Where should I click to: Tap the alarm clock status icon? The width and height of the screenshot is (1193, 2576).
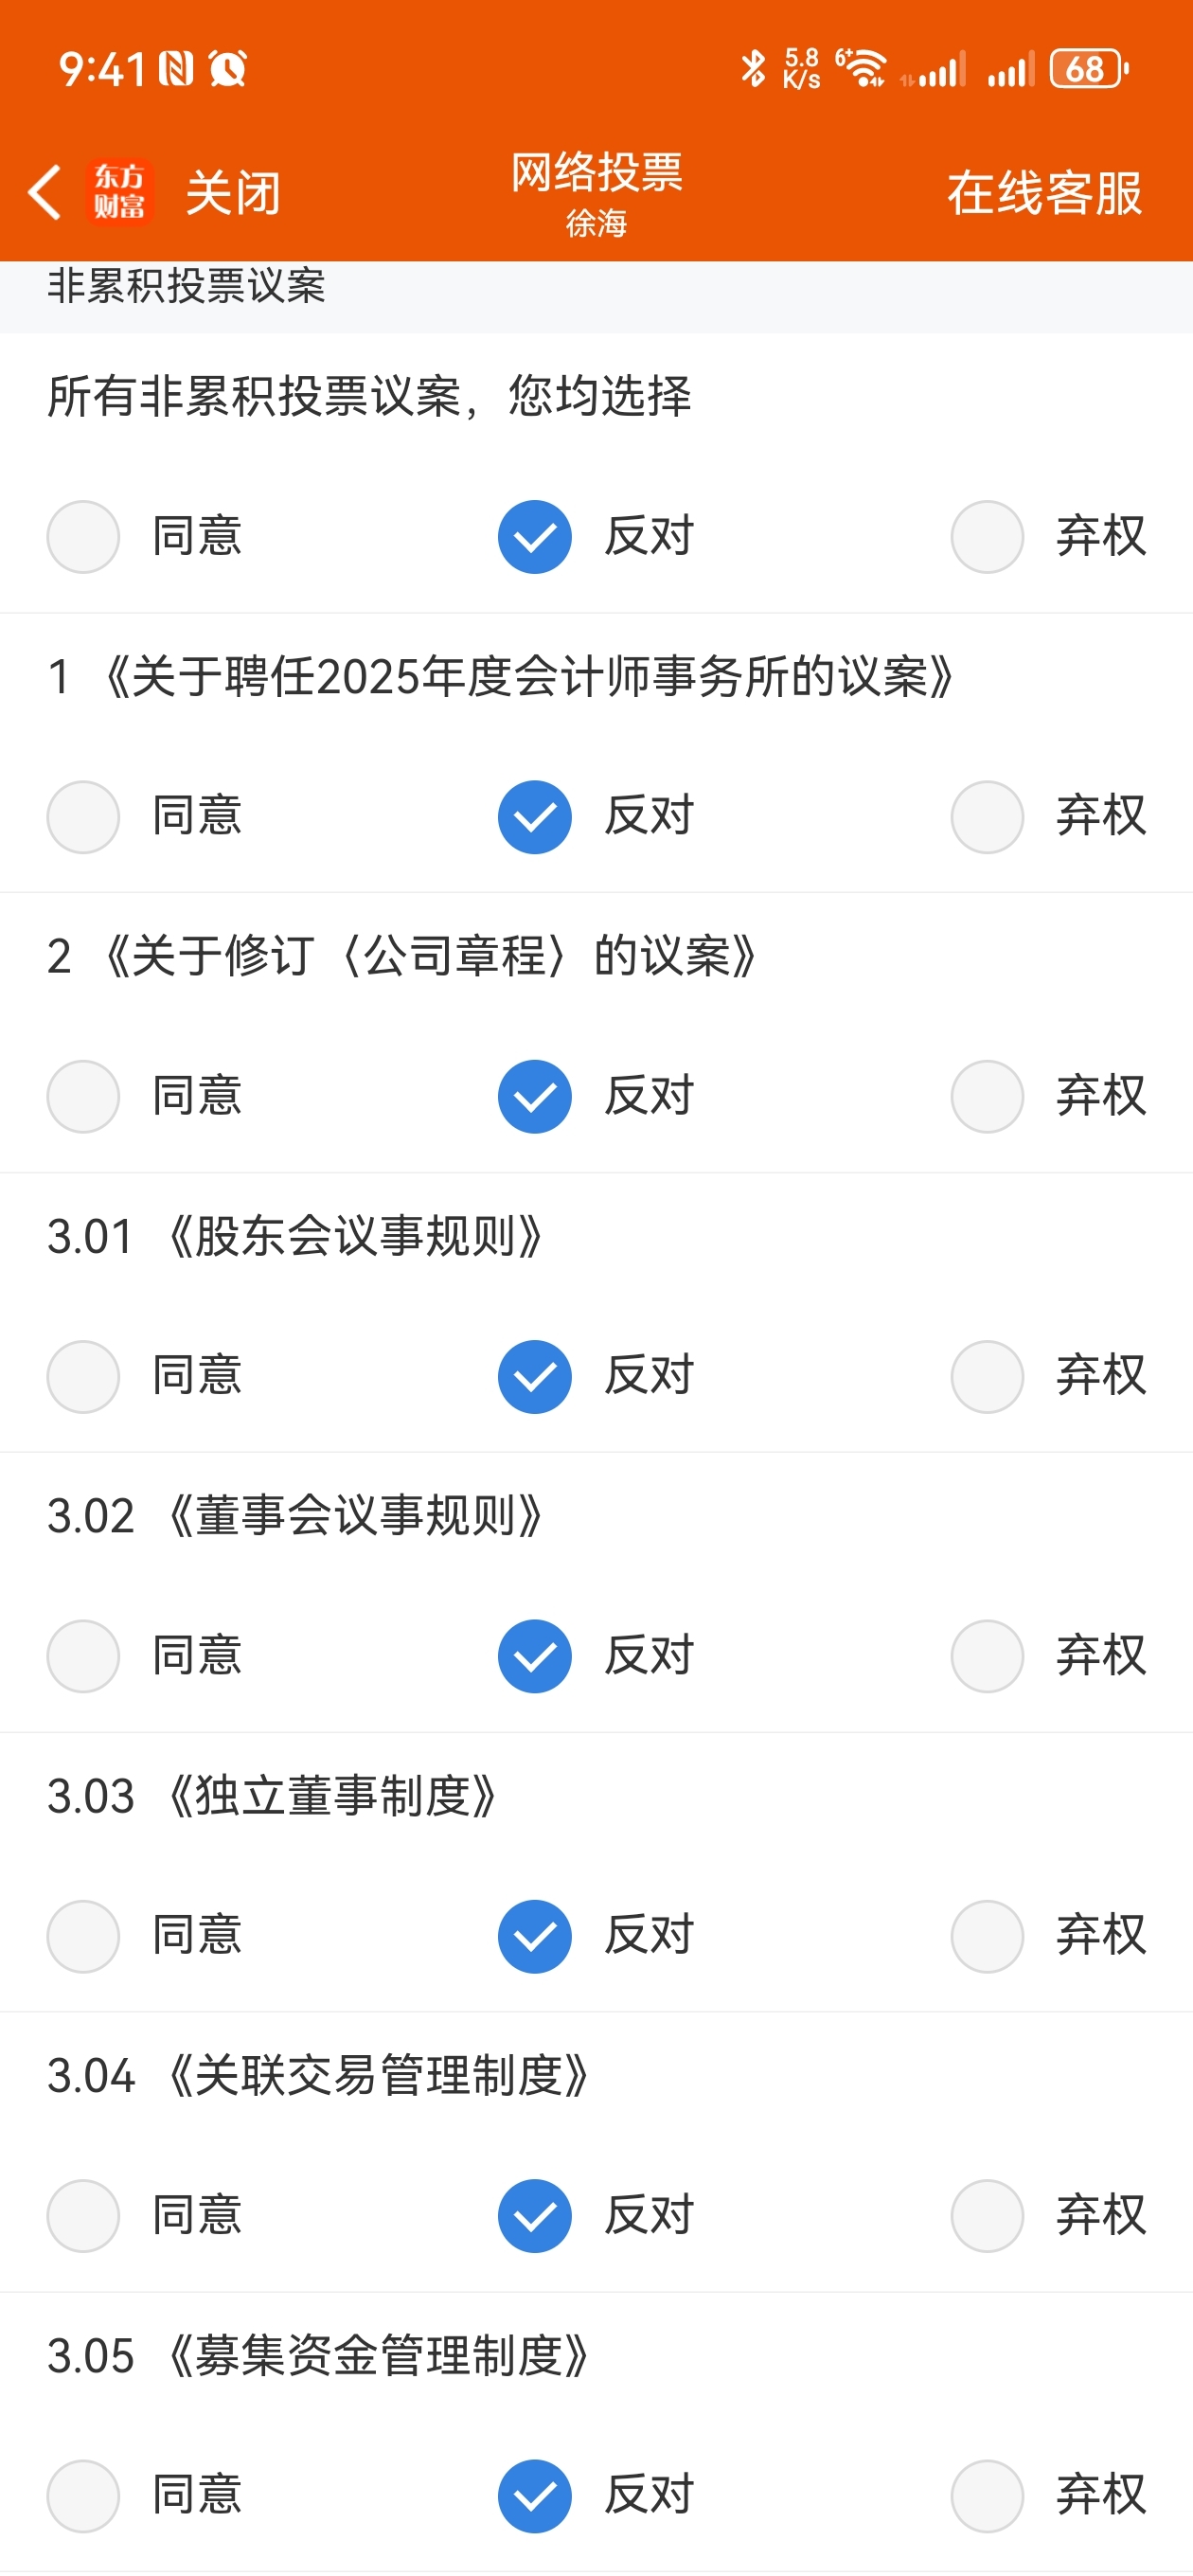[227, 69]
